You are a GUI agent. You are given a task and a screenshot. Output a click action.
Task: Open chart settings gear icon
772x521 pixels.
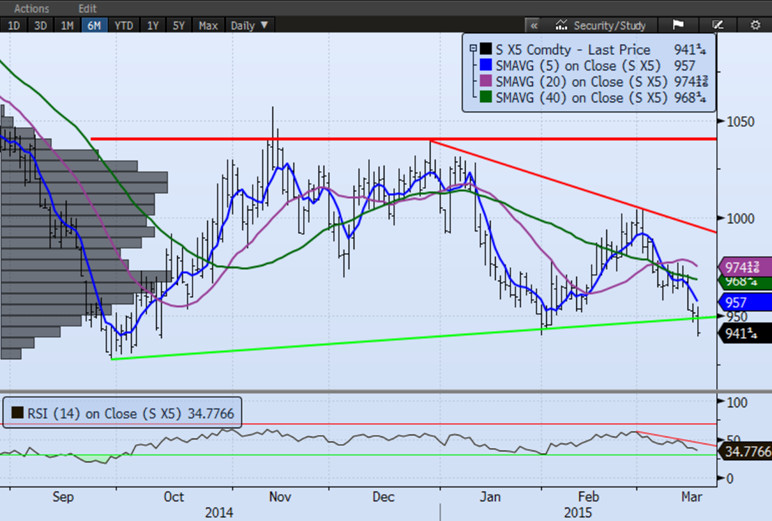752,25
